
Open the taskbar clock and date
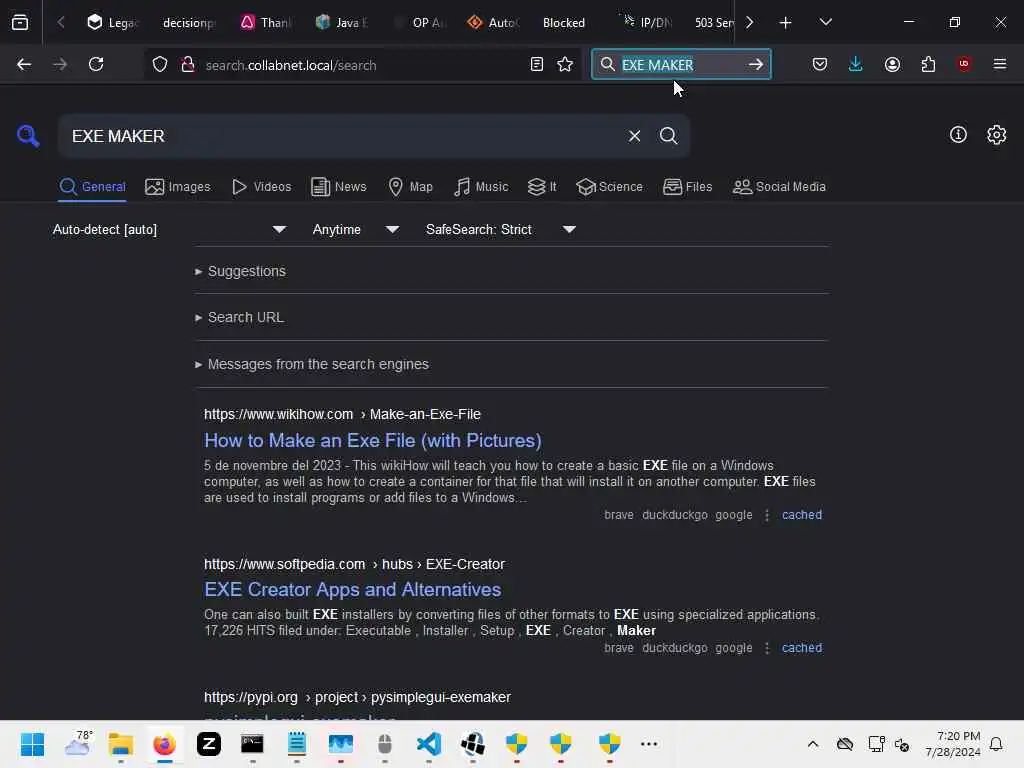pos(953,744)
